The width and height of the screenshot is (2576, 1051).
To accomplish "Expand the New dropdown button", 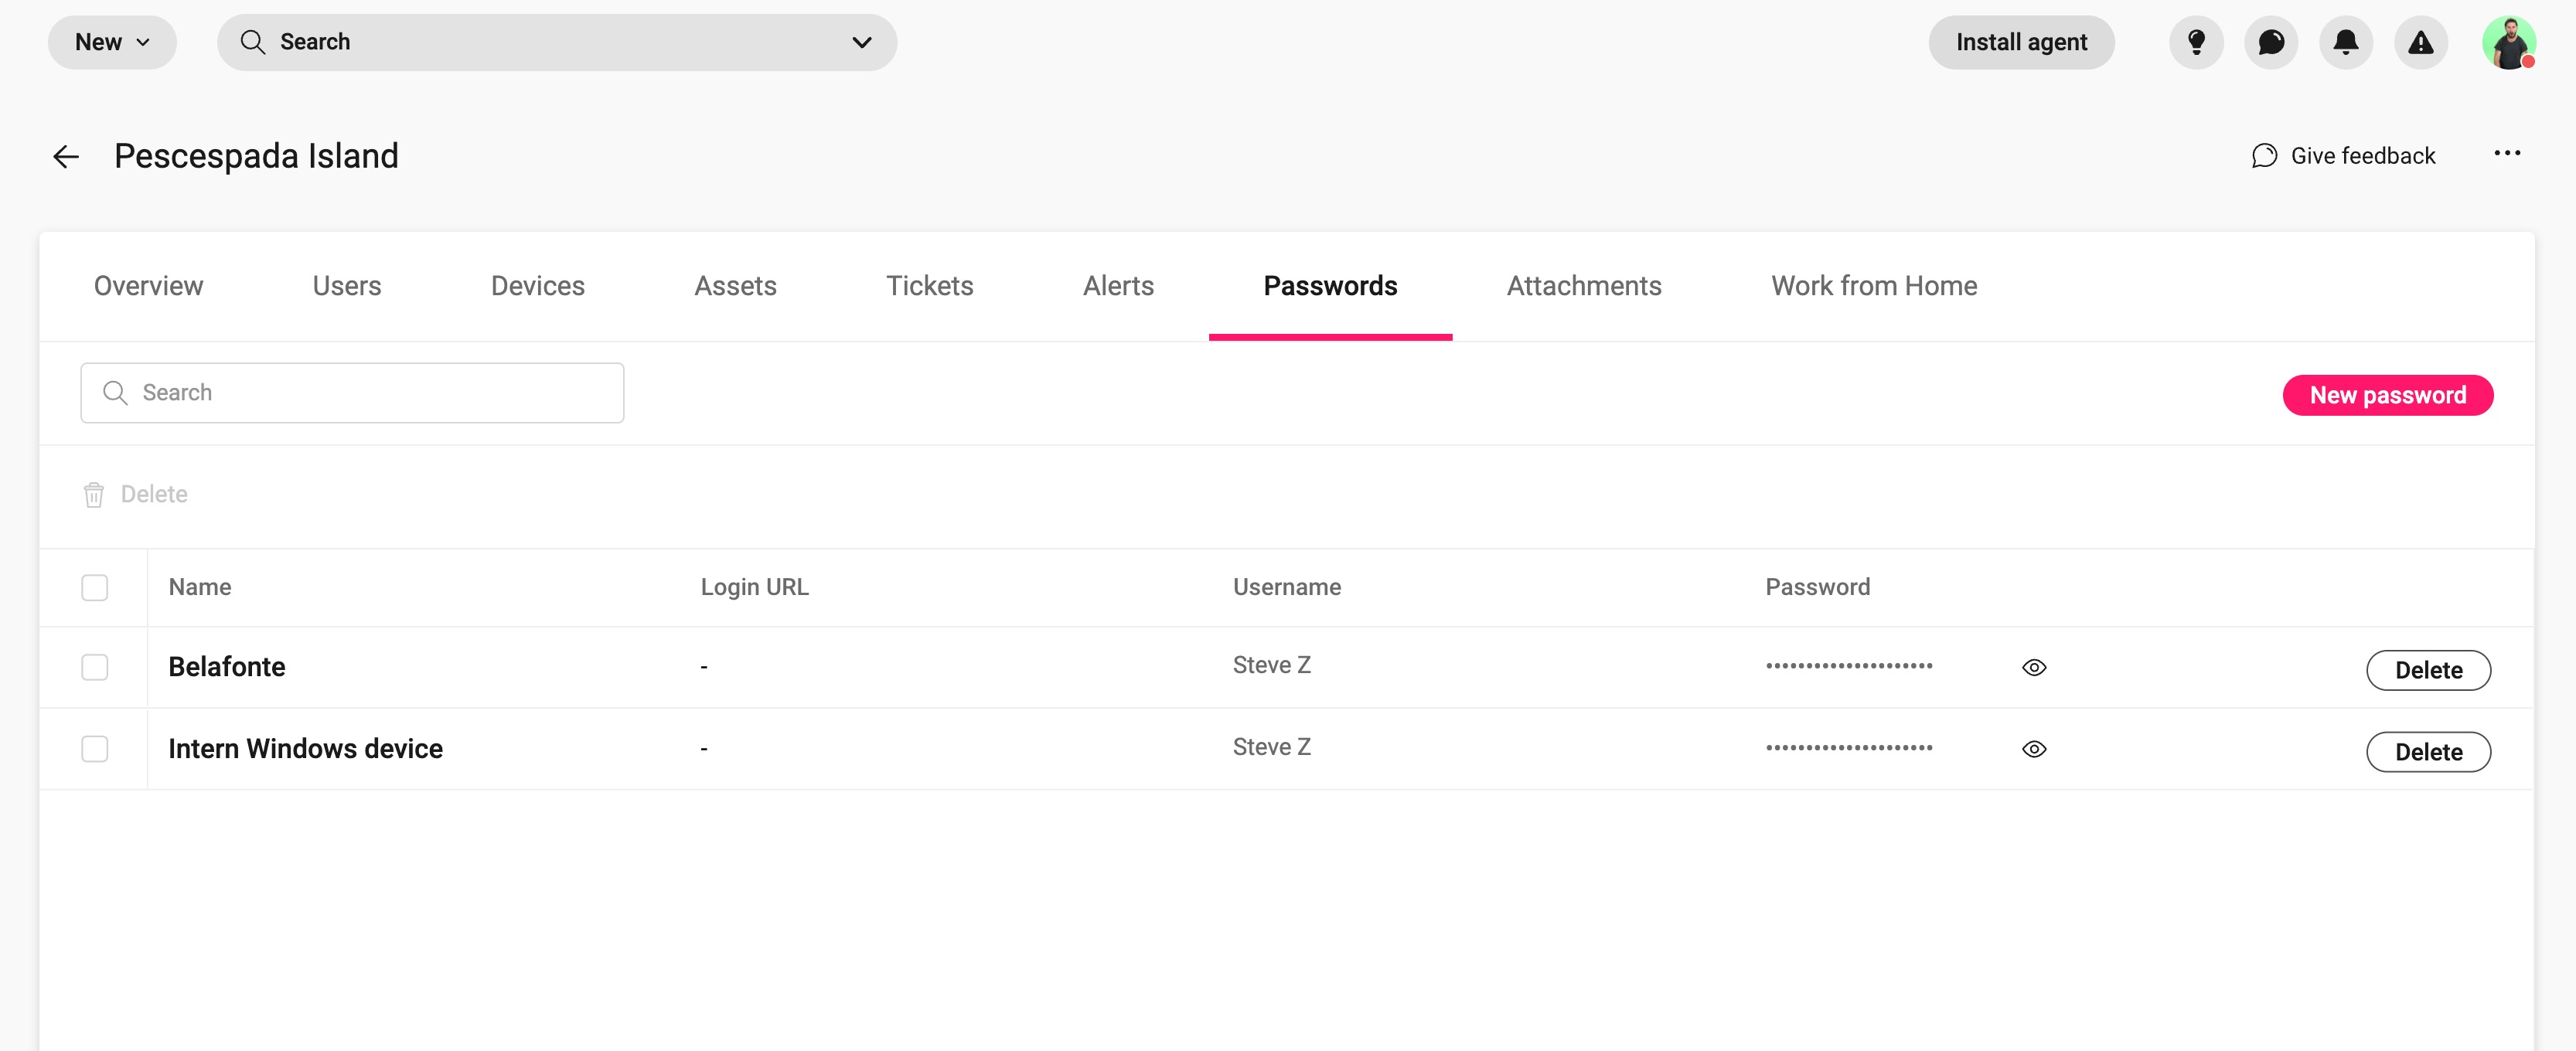I will tap(112, 42).
